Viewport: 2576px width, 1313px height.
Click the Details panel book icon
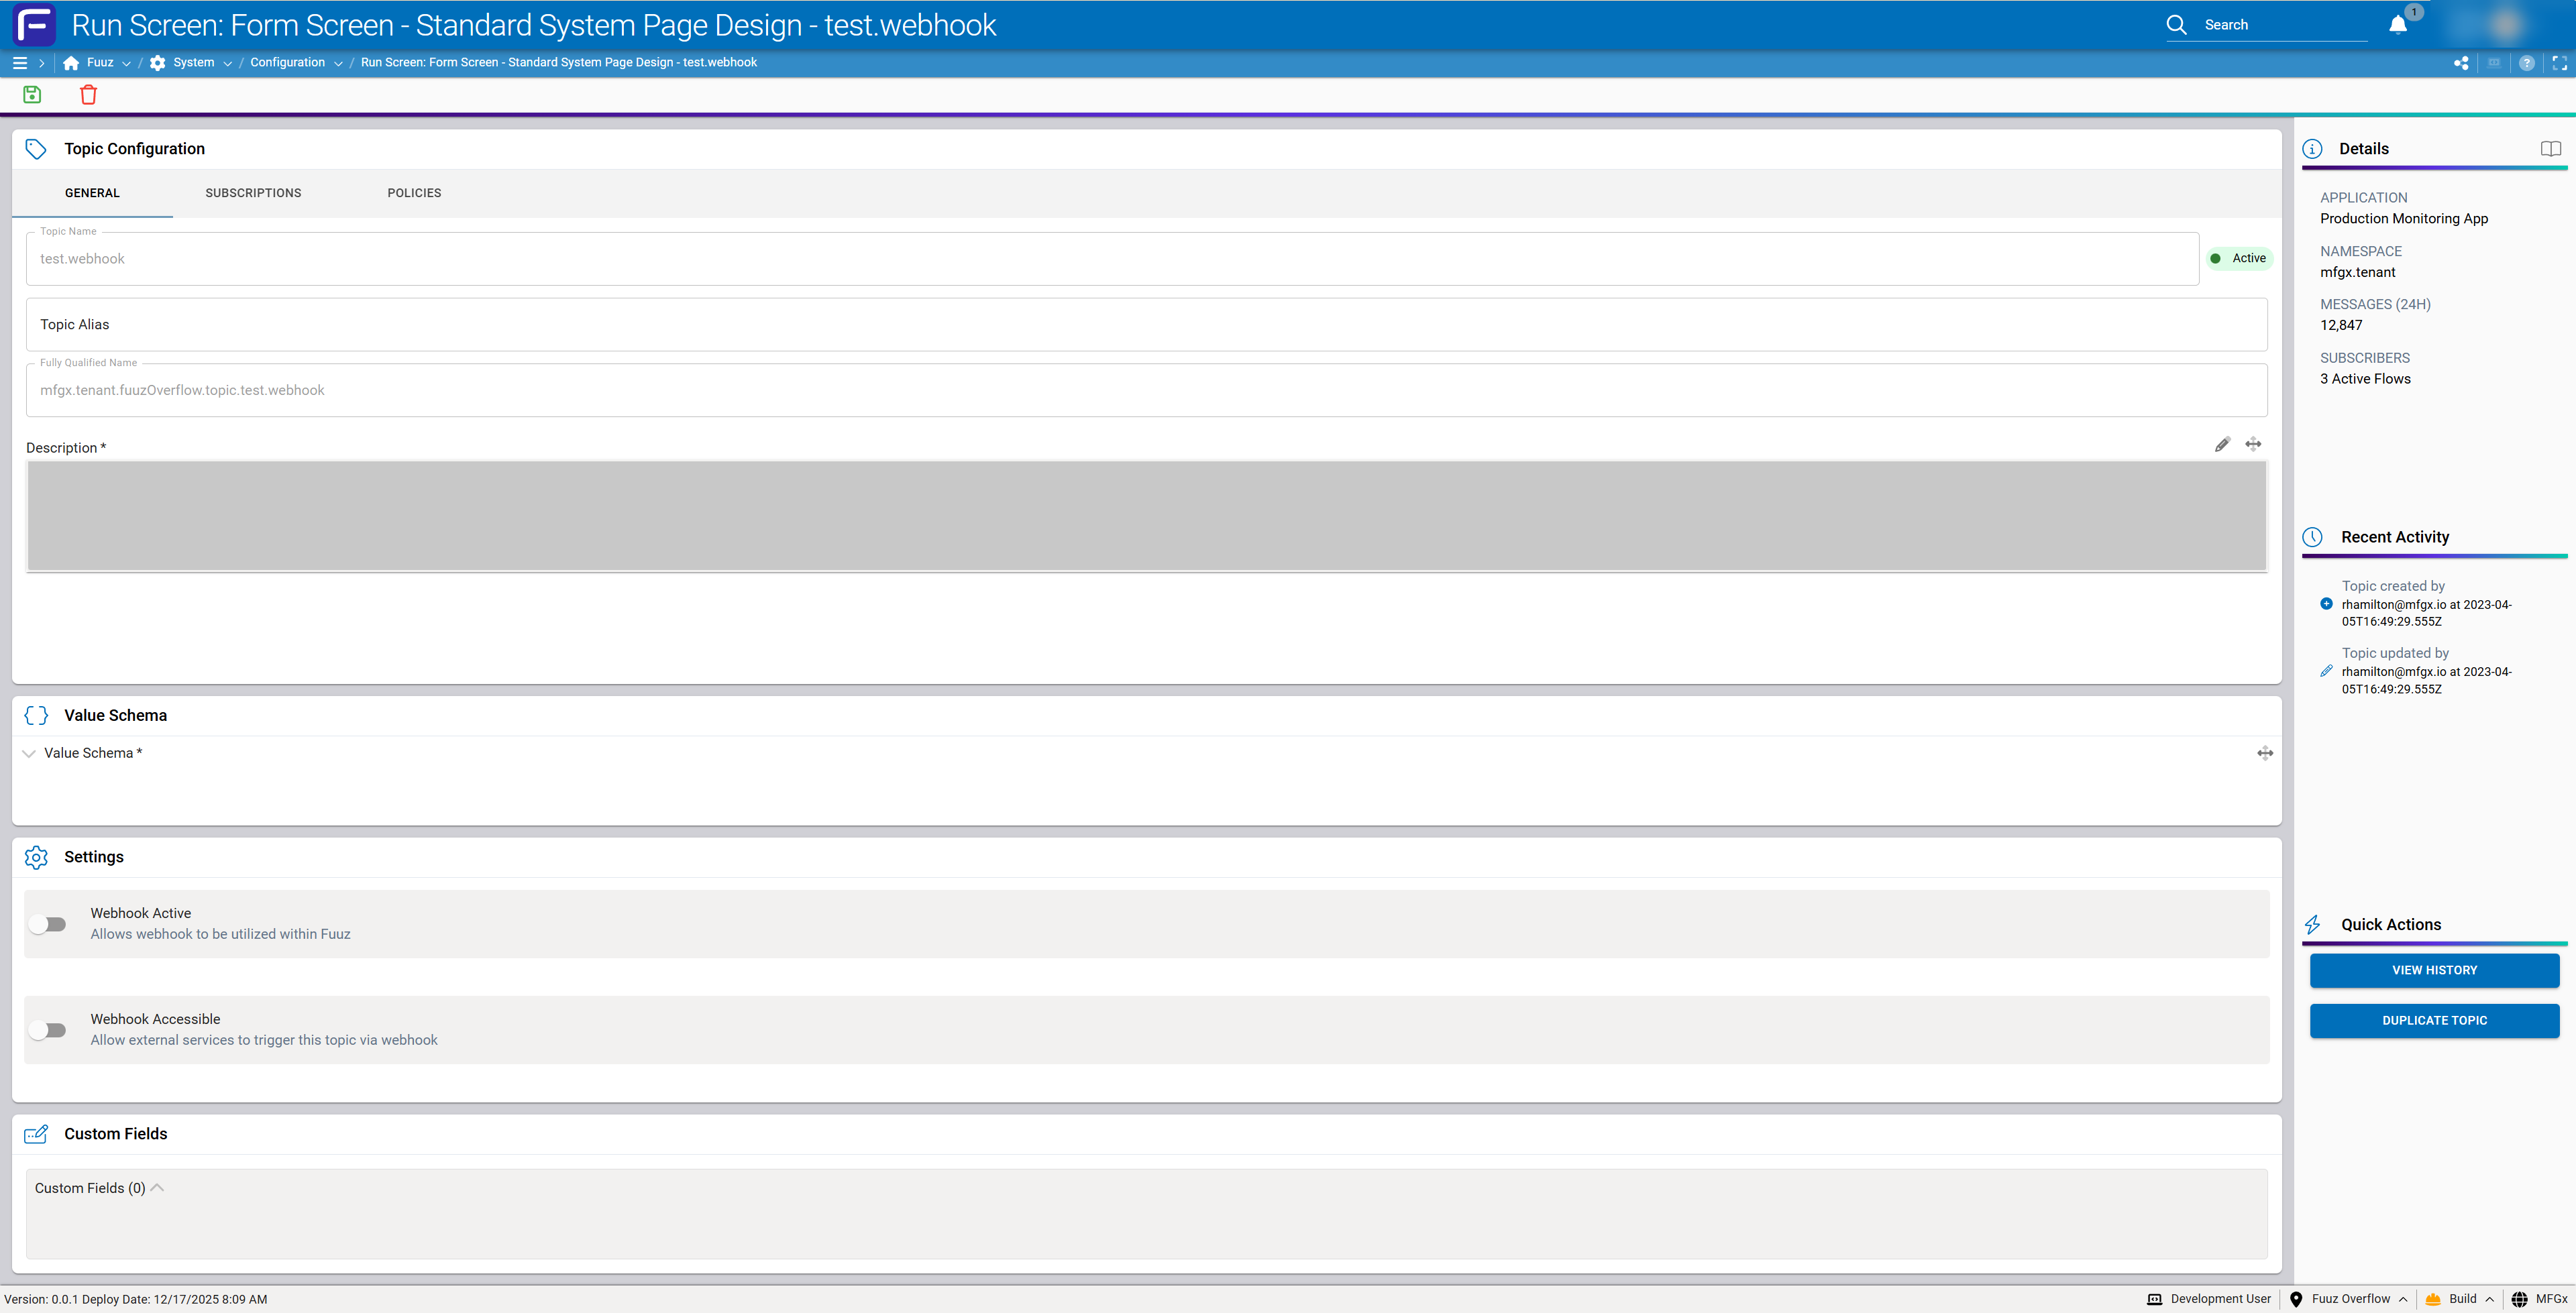pyautogui.click(x=2550, y=149)
